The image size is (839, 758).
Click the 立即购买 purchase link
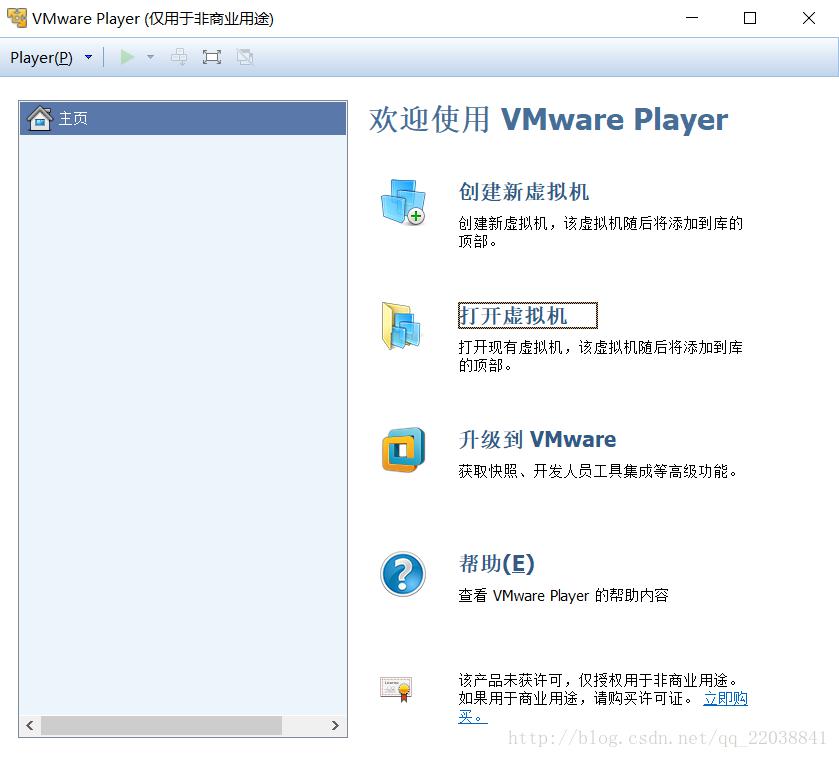(x=725, y=698)
